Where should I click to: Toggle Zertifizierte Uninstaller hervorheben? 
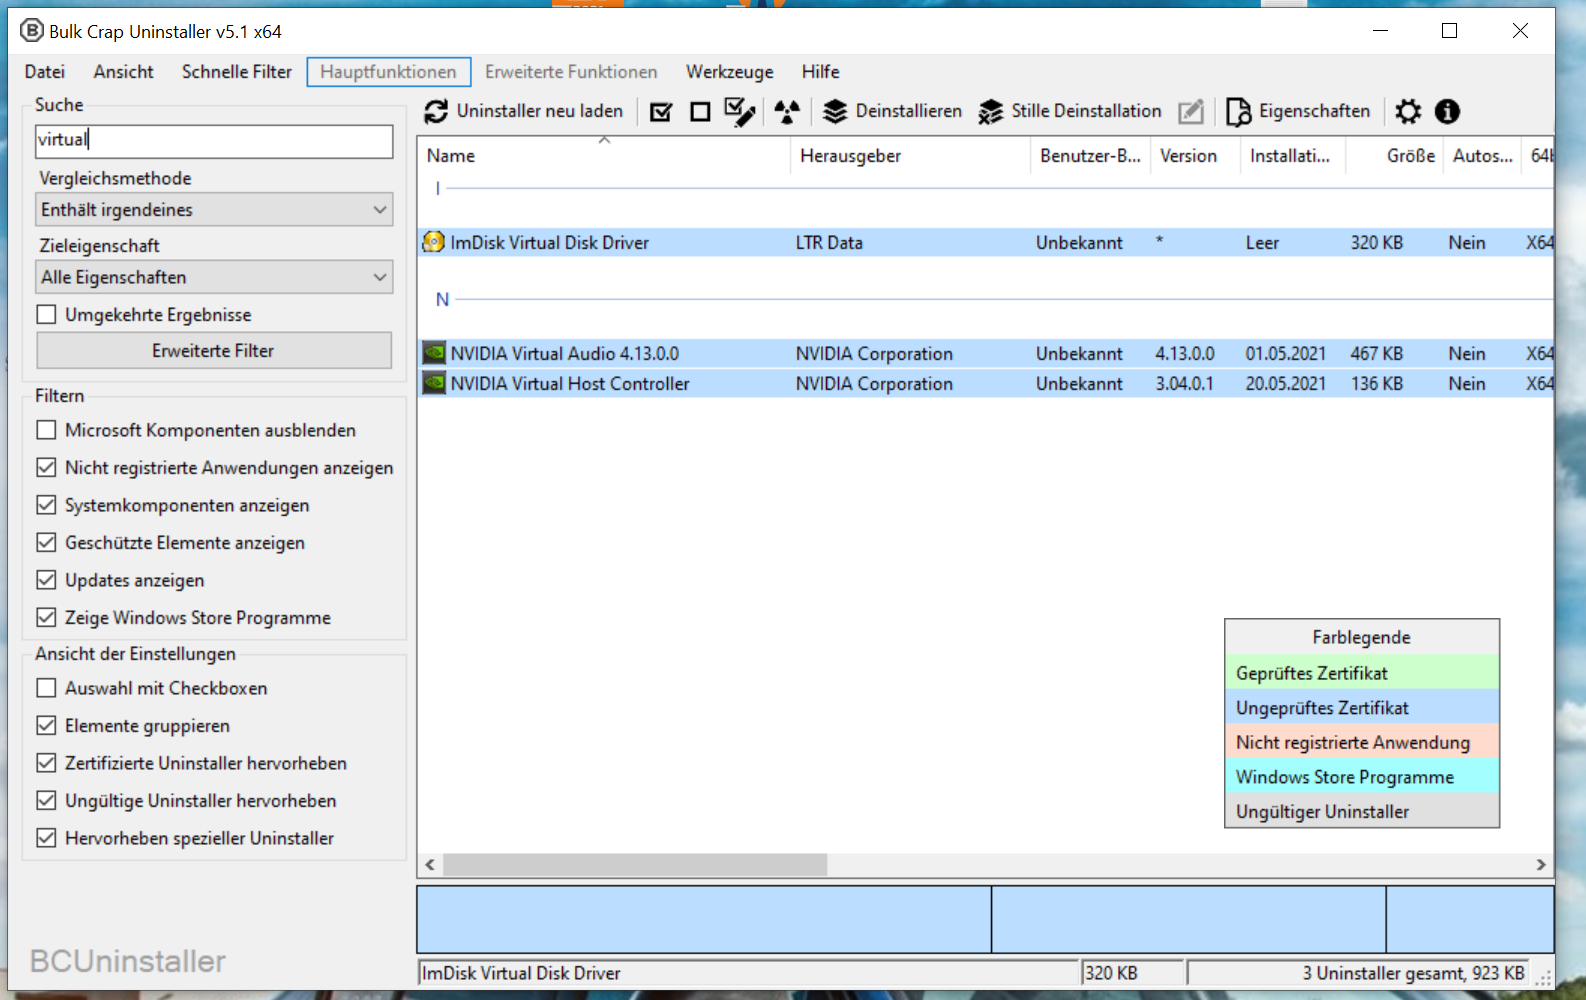pos(46,763)
